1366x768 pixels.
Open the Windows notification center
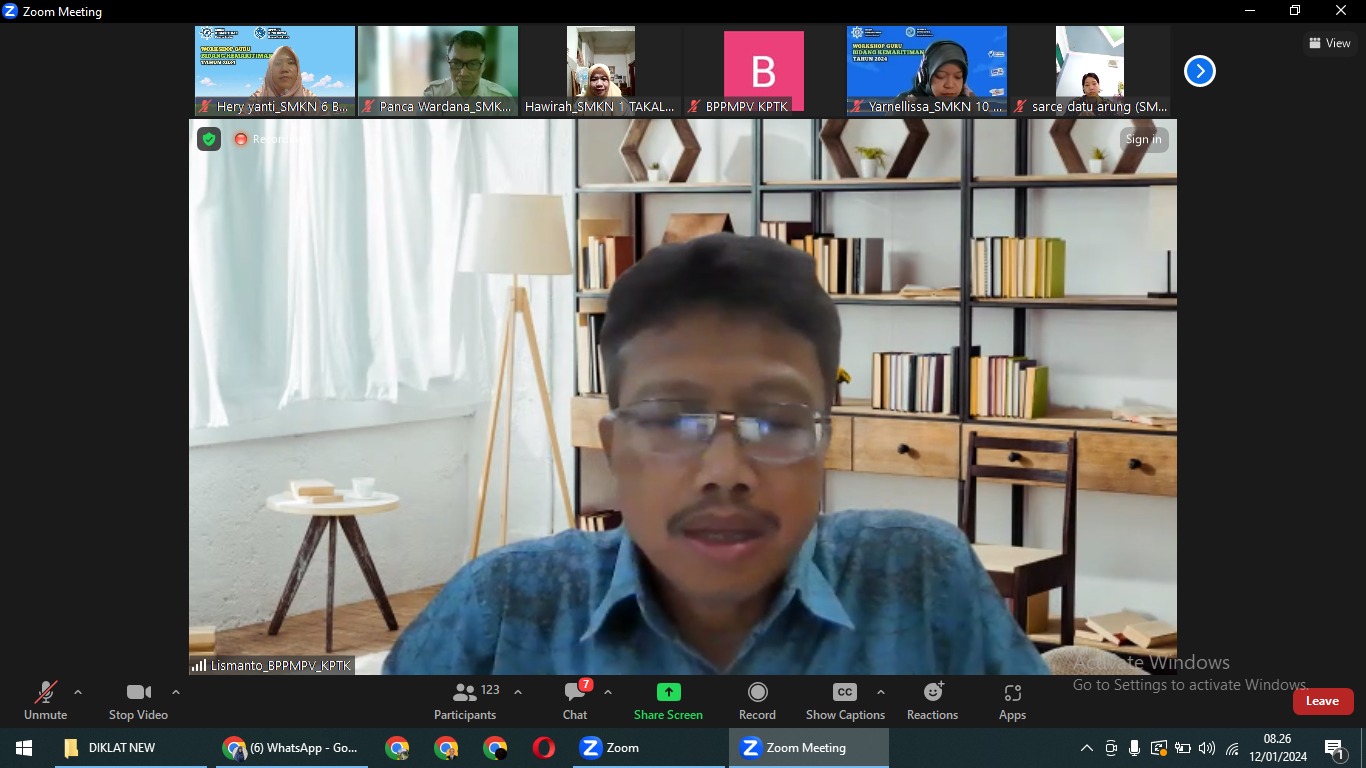pos(1335,749)
